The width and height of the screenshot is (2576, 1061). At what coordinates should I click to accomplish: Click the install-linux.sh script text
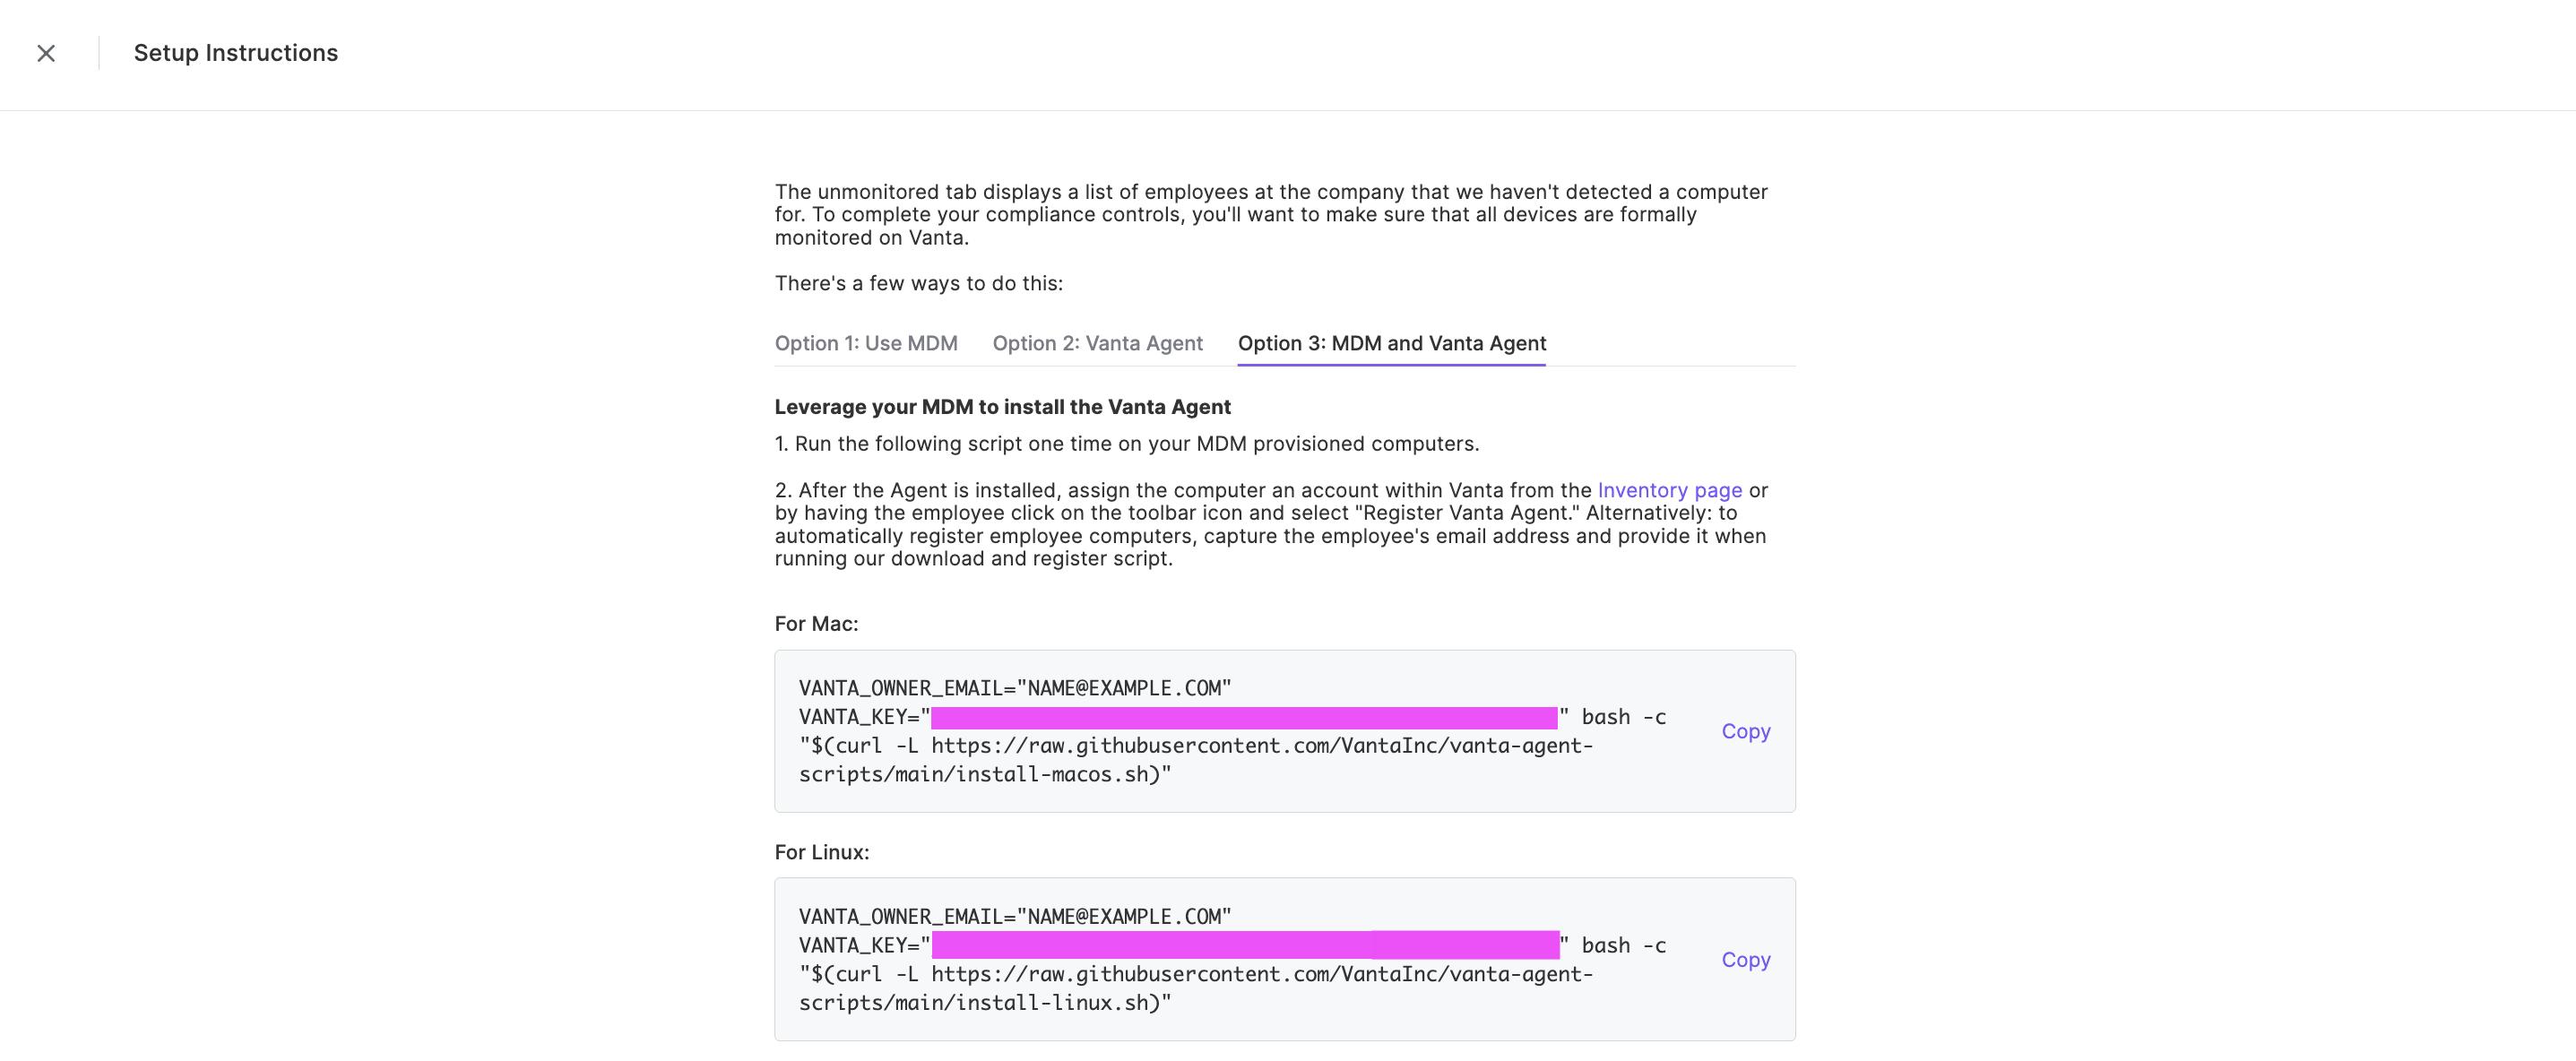pos(985,1002)
